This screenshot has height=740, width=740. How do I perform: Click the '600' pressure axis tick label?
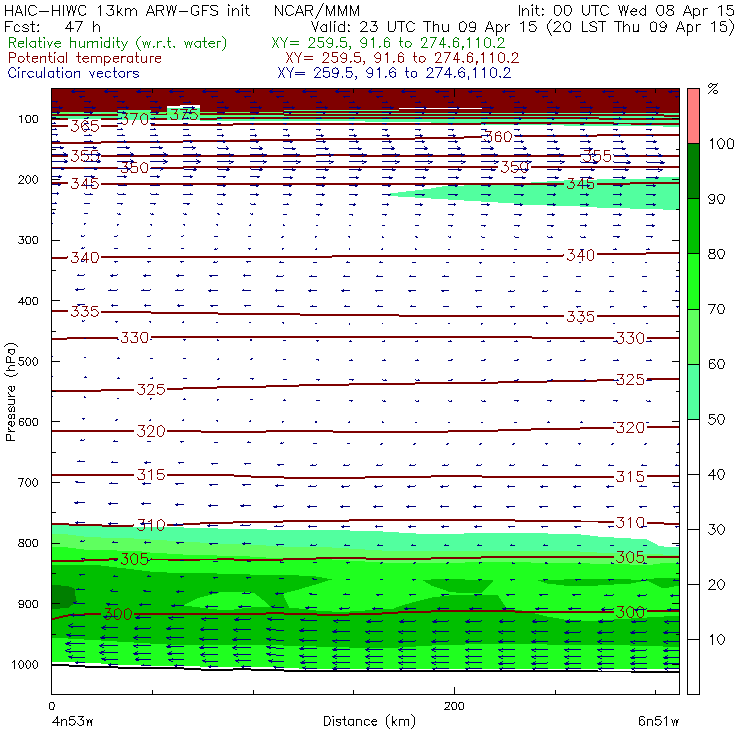[28, 422]
